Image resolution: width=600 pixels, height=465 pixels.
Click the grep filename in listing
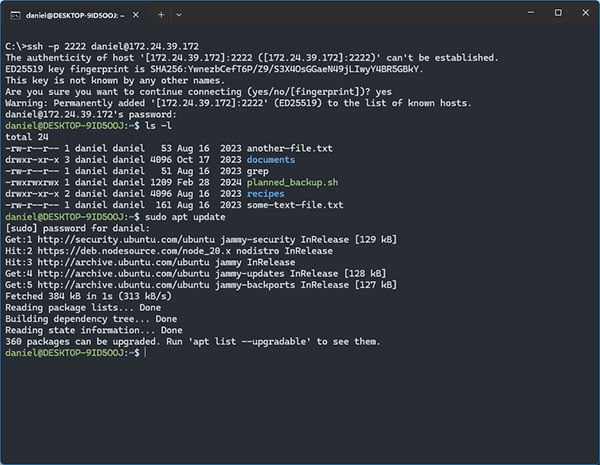click(x=258, y=171)
